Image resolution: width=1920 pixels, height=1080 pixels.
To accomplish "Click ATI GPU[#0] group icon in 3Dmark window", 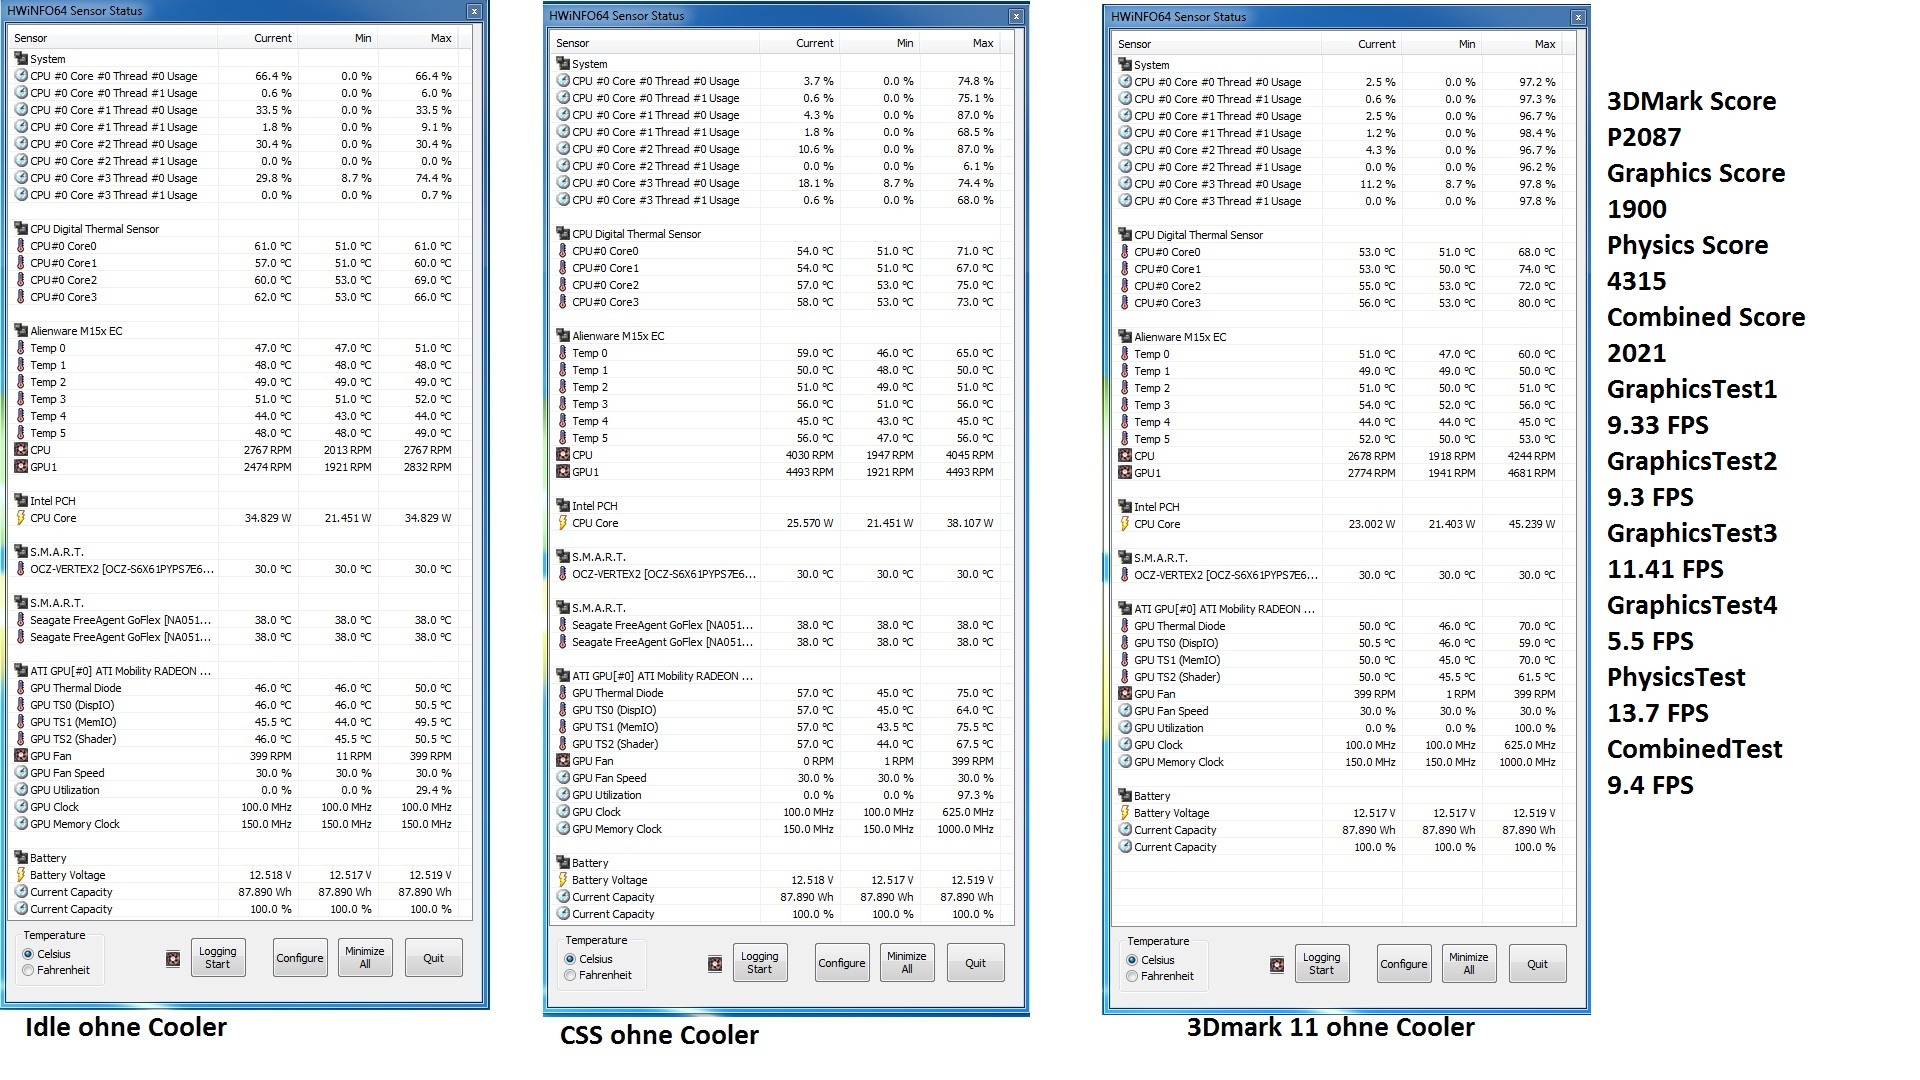I will tap(1125, 609).
